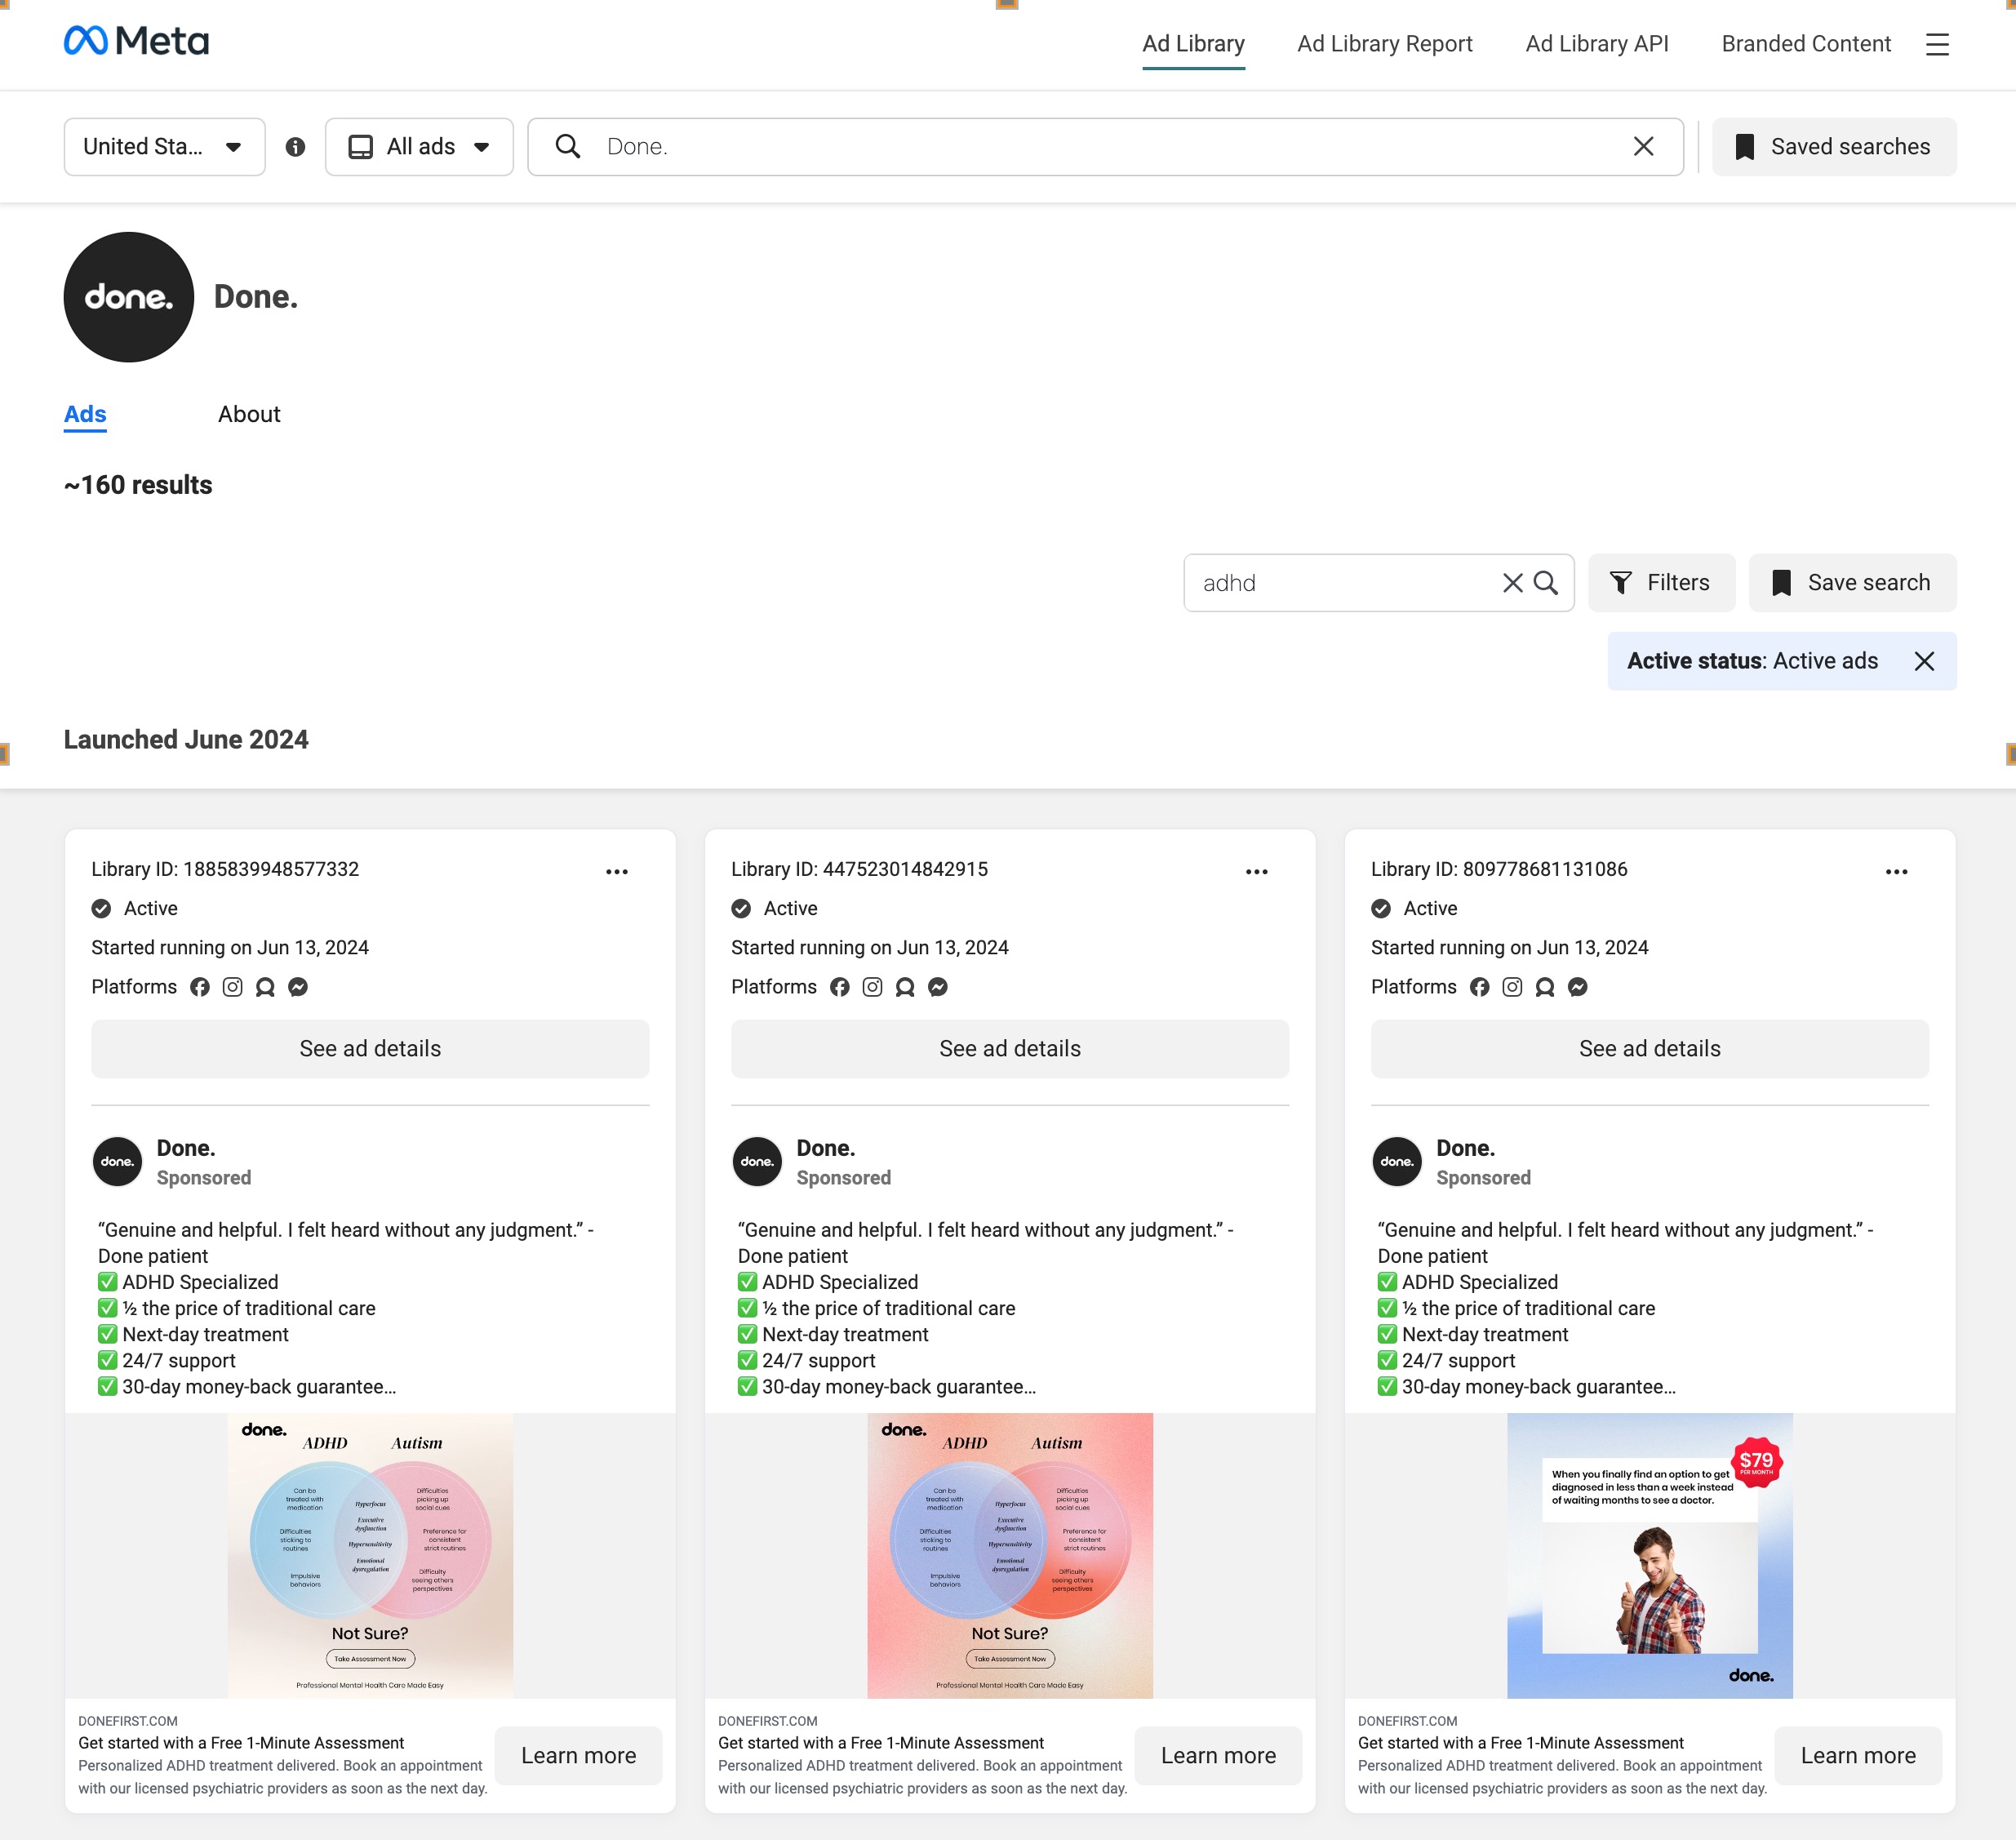
Task: Open the Ad Library Report page
Action: pos(1385,44)
